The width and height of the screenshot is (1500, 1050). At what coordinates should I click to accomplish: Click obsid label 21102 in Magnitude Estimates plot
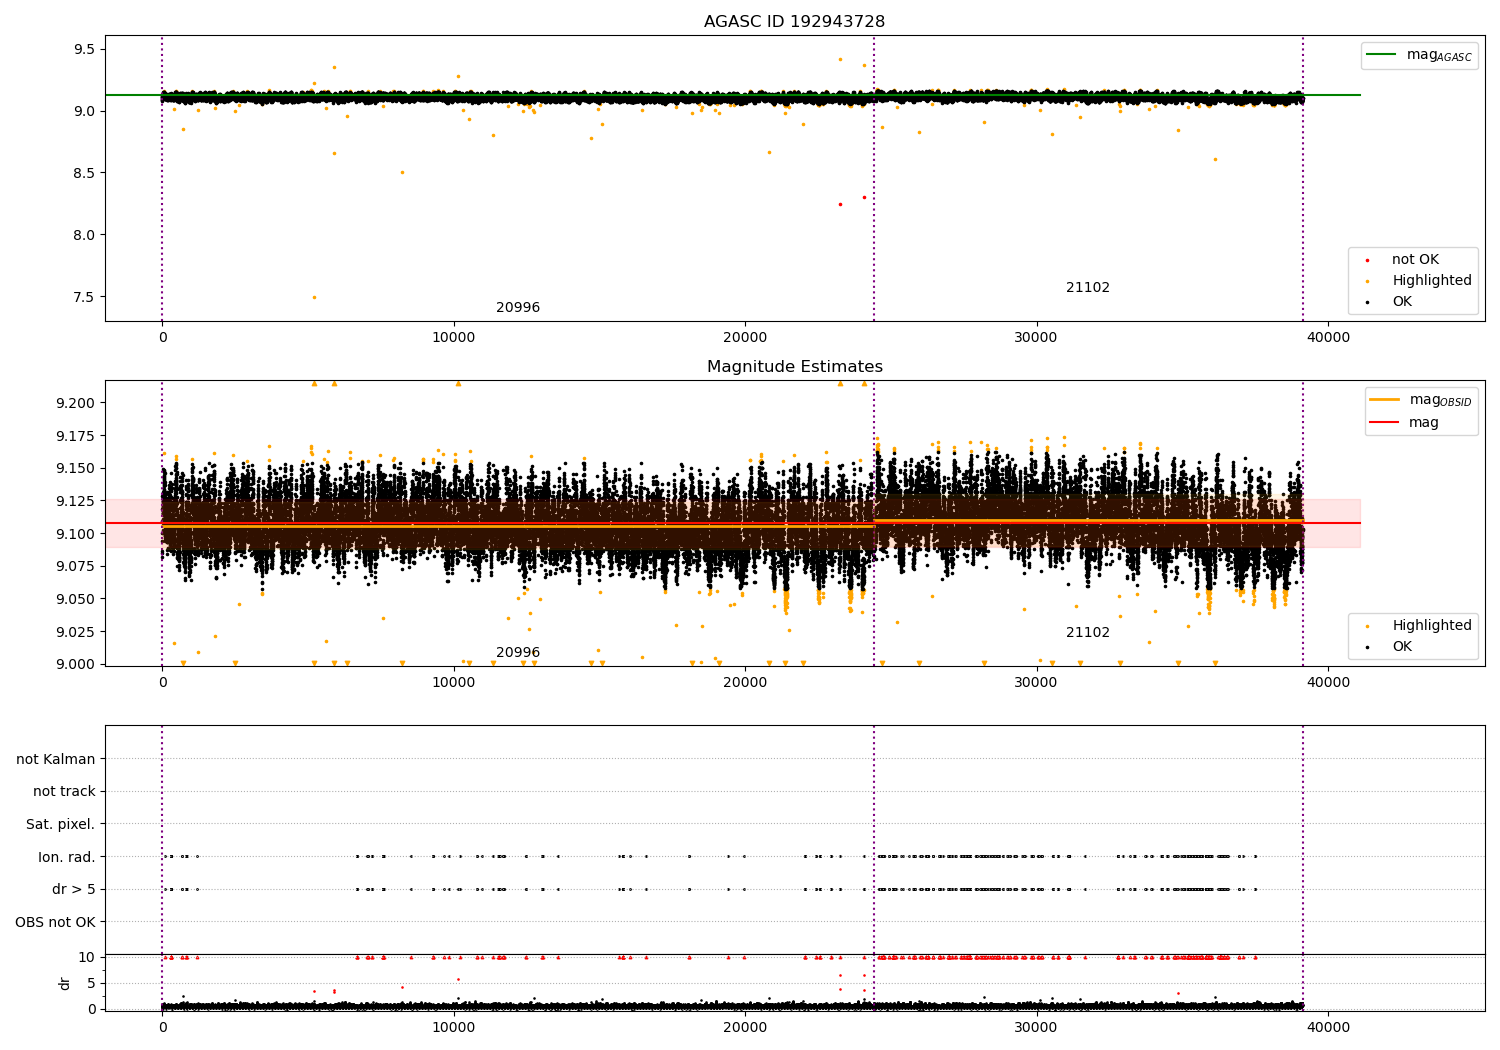(x=1088, y=633)
